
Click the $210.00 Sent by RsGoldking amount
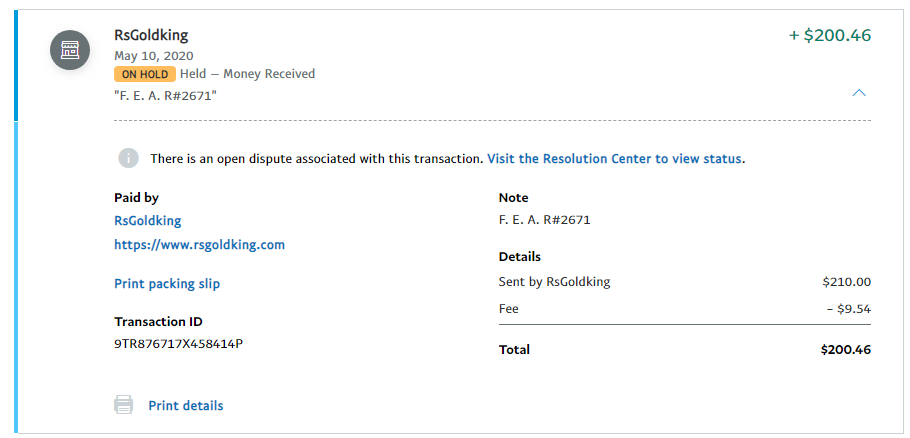click(x=847, y=282)
